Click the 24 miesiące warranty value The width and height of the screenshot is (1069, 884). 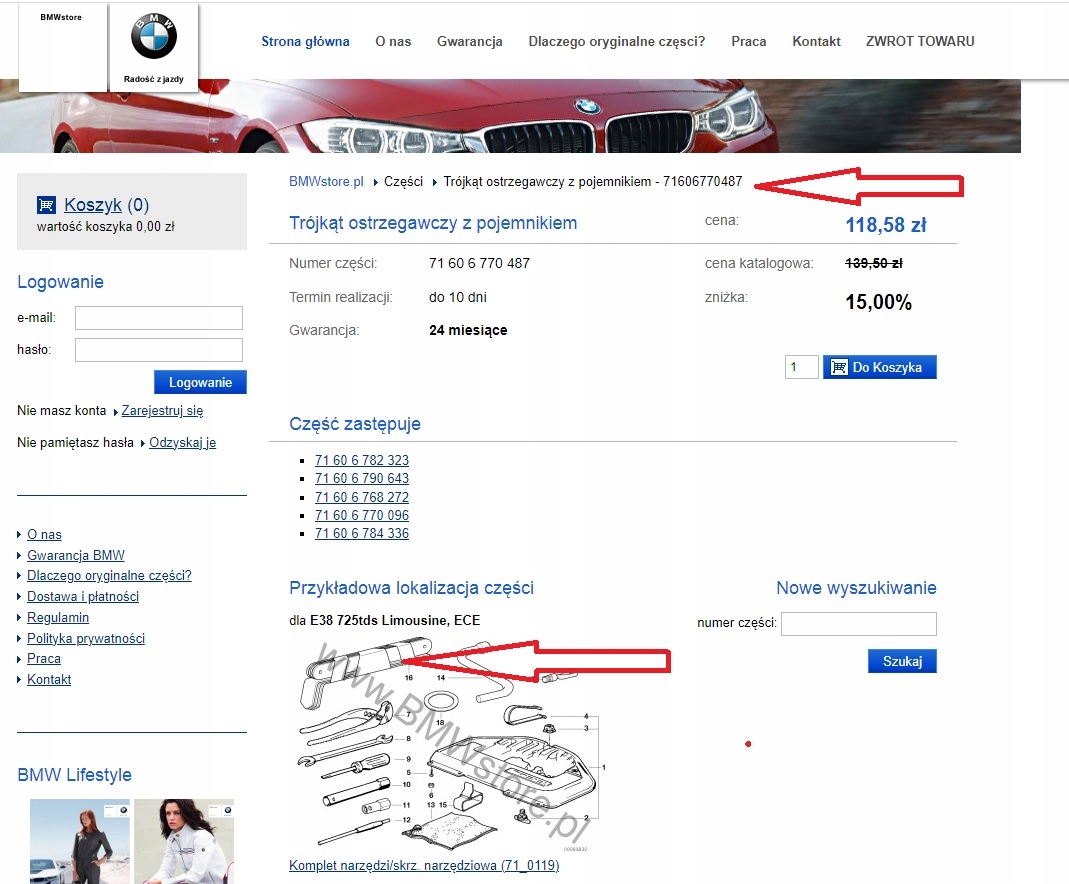coord(468,331)
